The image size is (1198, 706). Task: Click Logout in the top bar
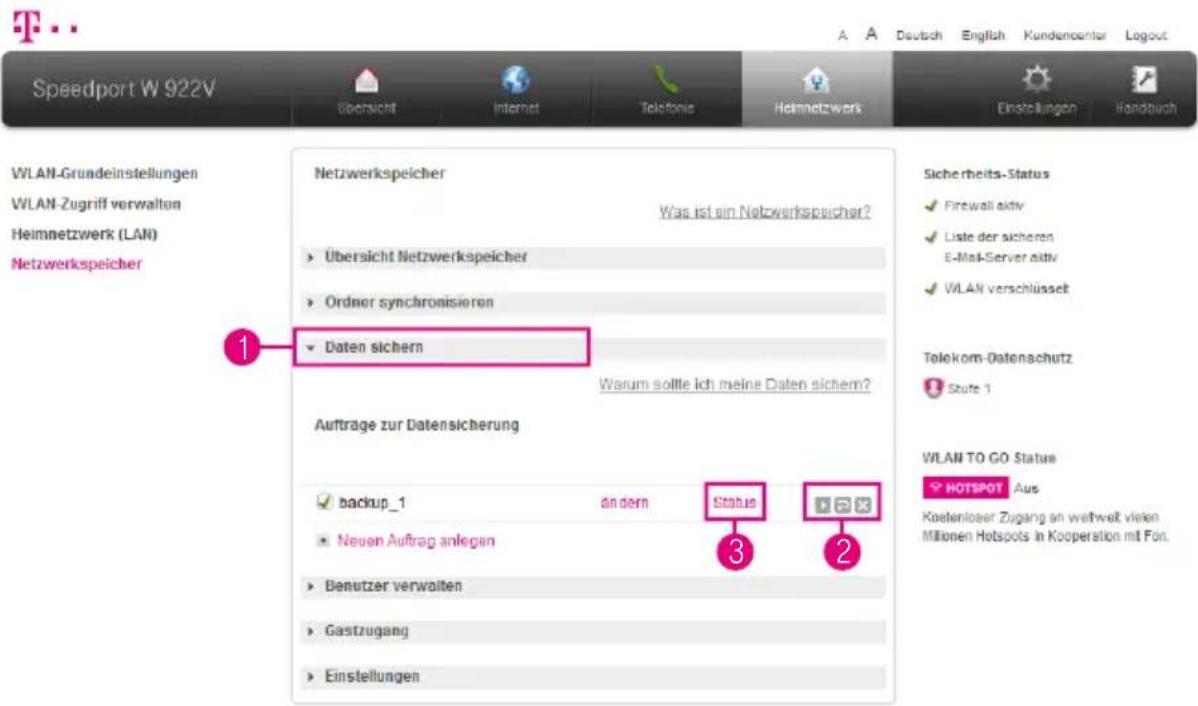point(1146,35)
